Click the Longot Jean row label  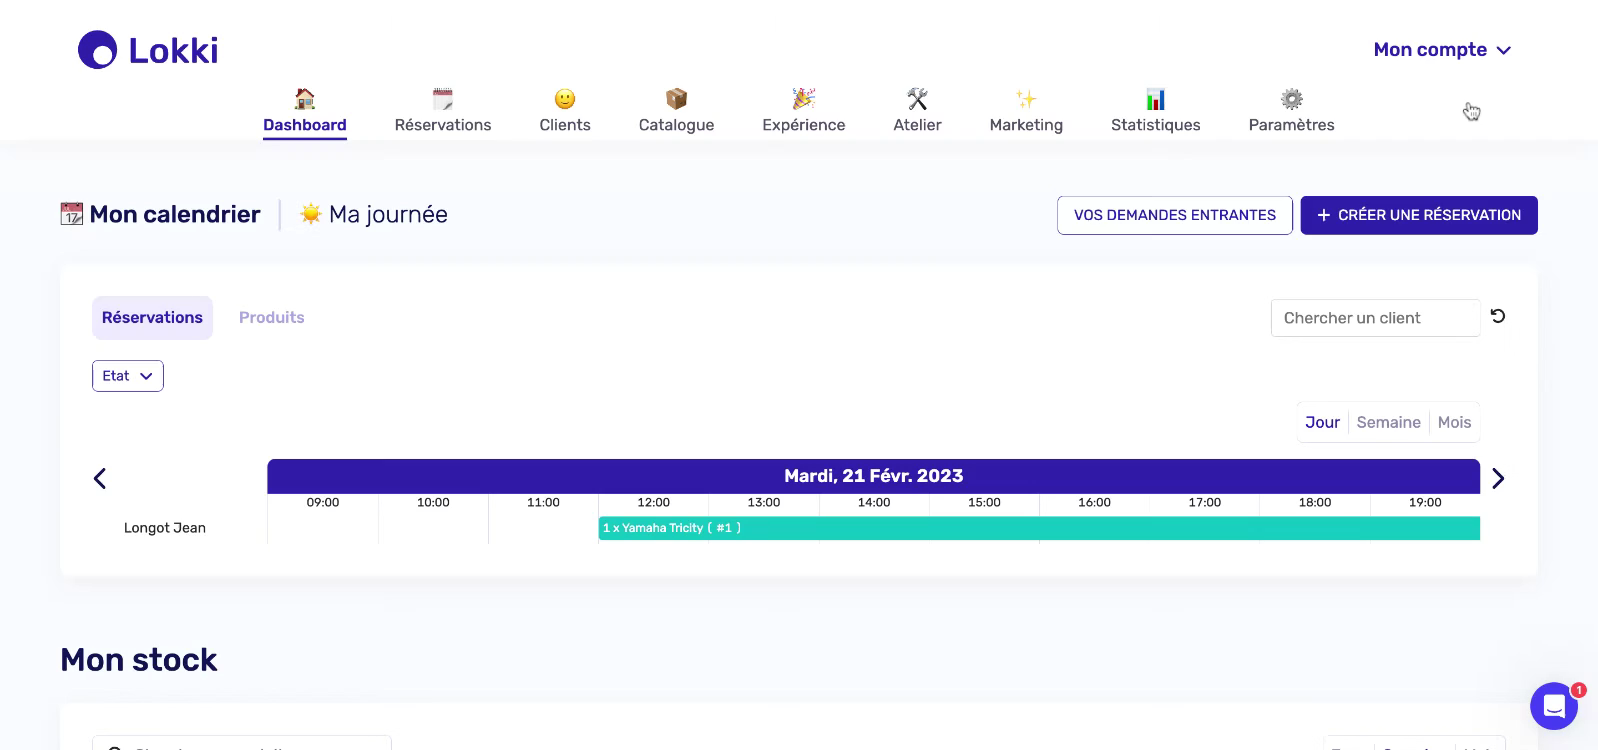click(x=165, y=528)
